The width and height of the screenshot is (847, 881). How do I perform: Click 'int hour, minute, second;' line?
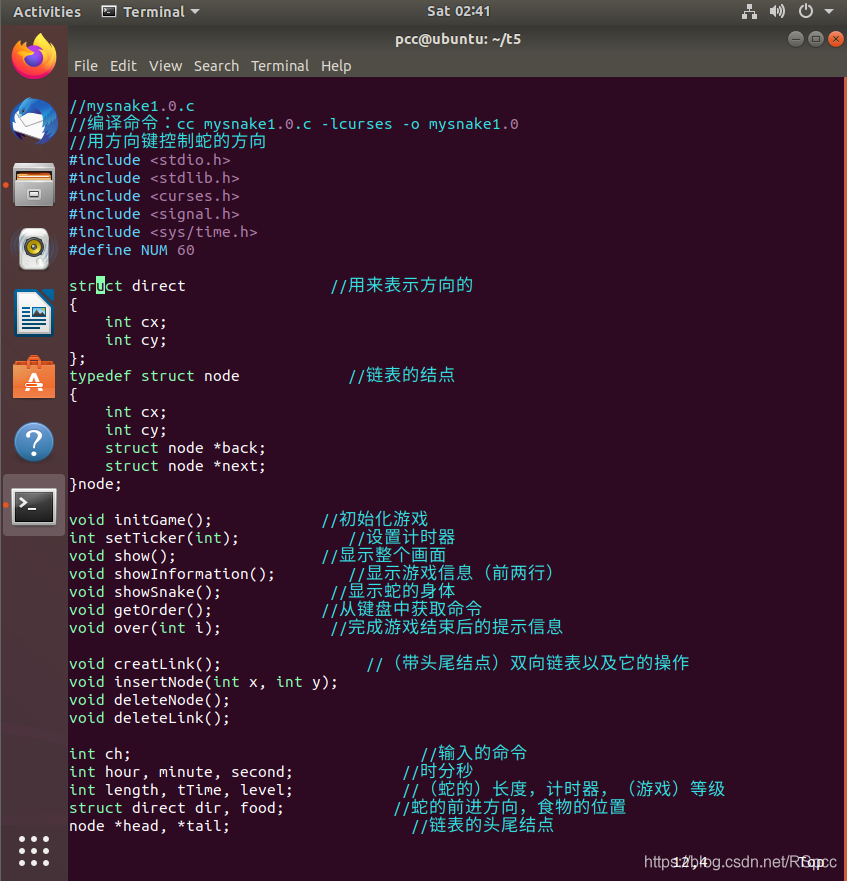pyautogui.click(x=181, y=771)
